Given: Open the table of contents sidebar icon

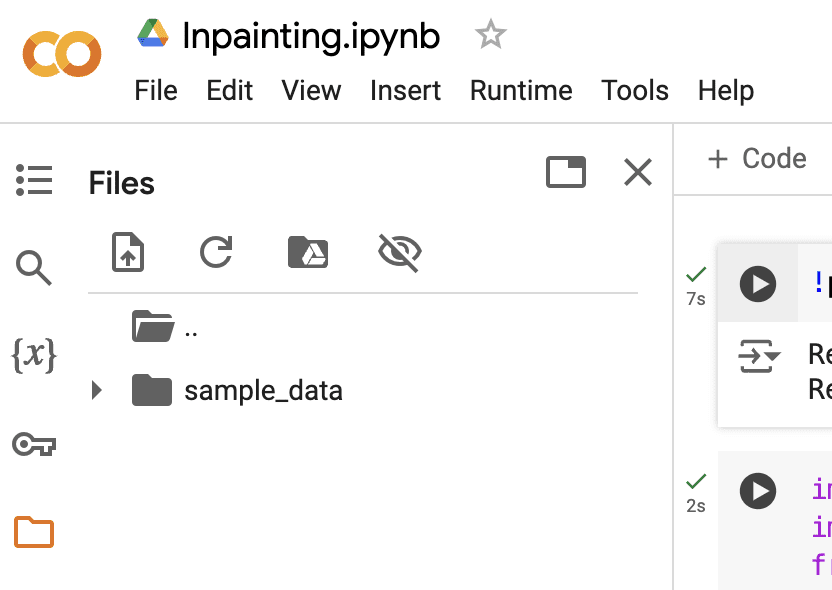Looking at the screenshot, I should pos(34,180).
